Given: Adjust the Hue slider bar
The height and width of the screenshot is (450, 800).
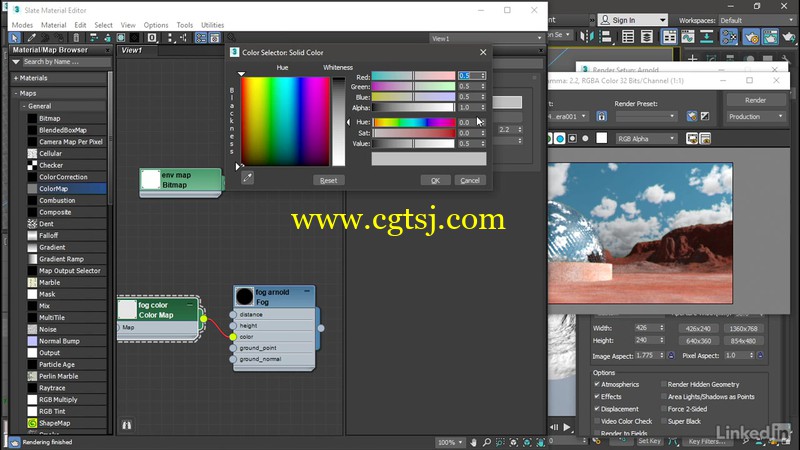Looking at the screenshot, I should coord(413,122).
